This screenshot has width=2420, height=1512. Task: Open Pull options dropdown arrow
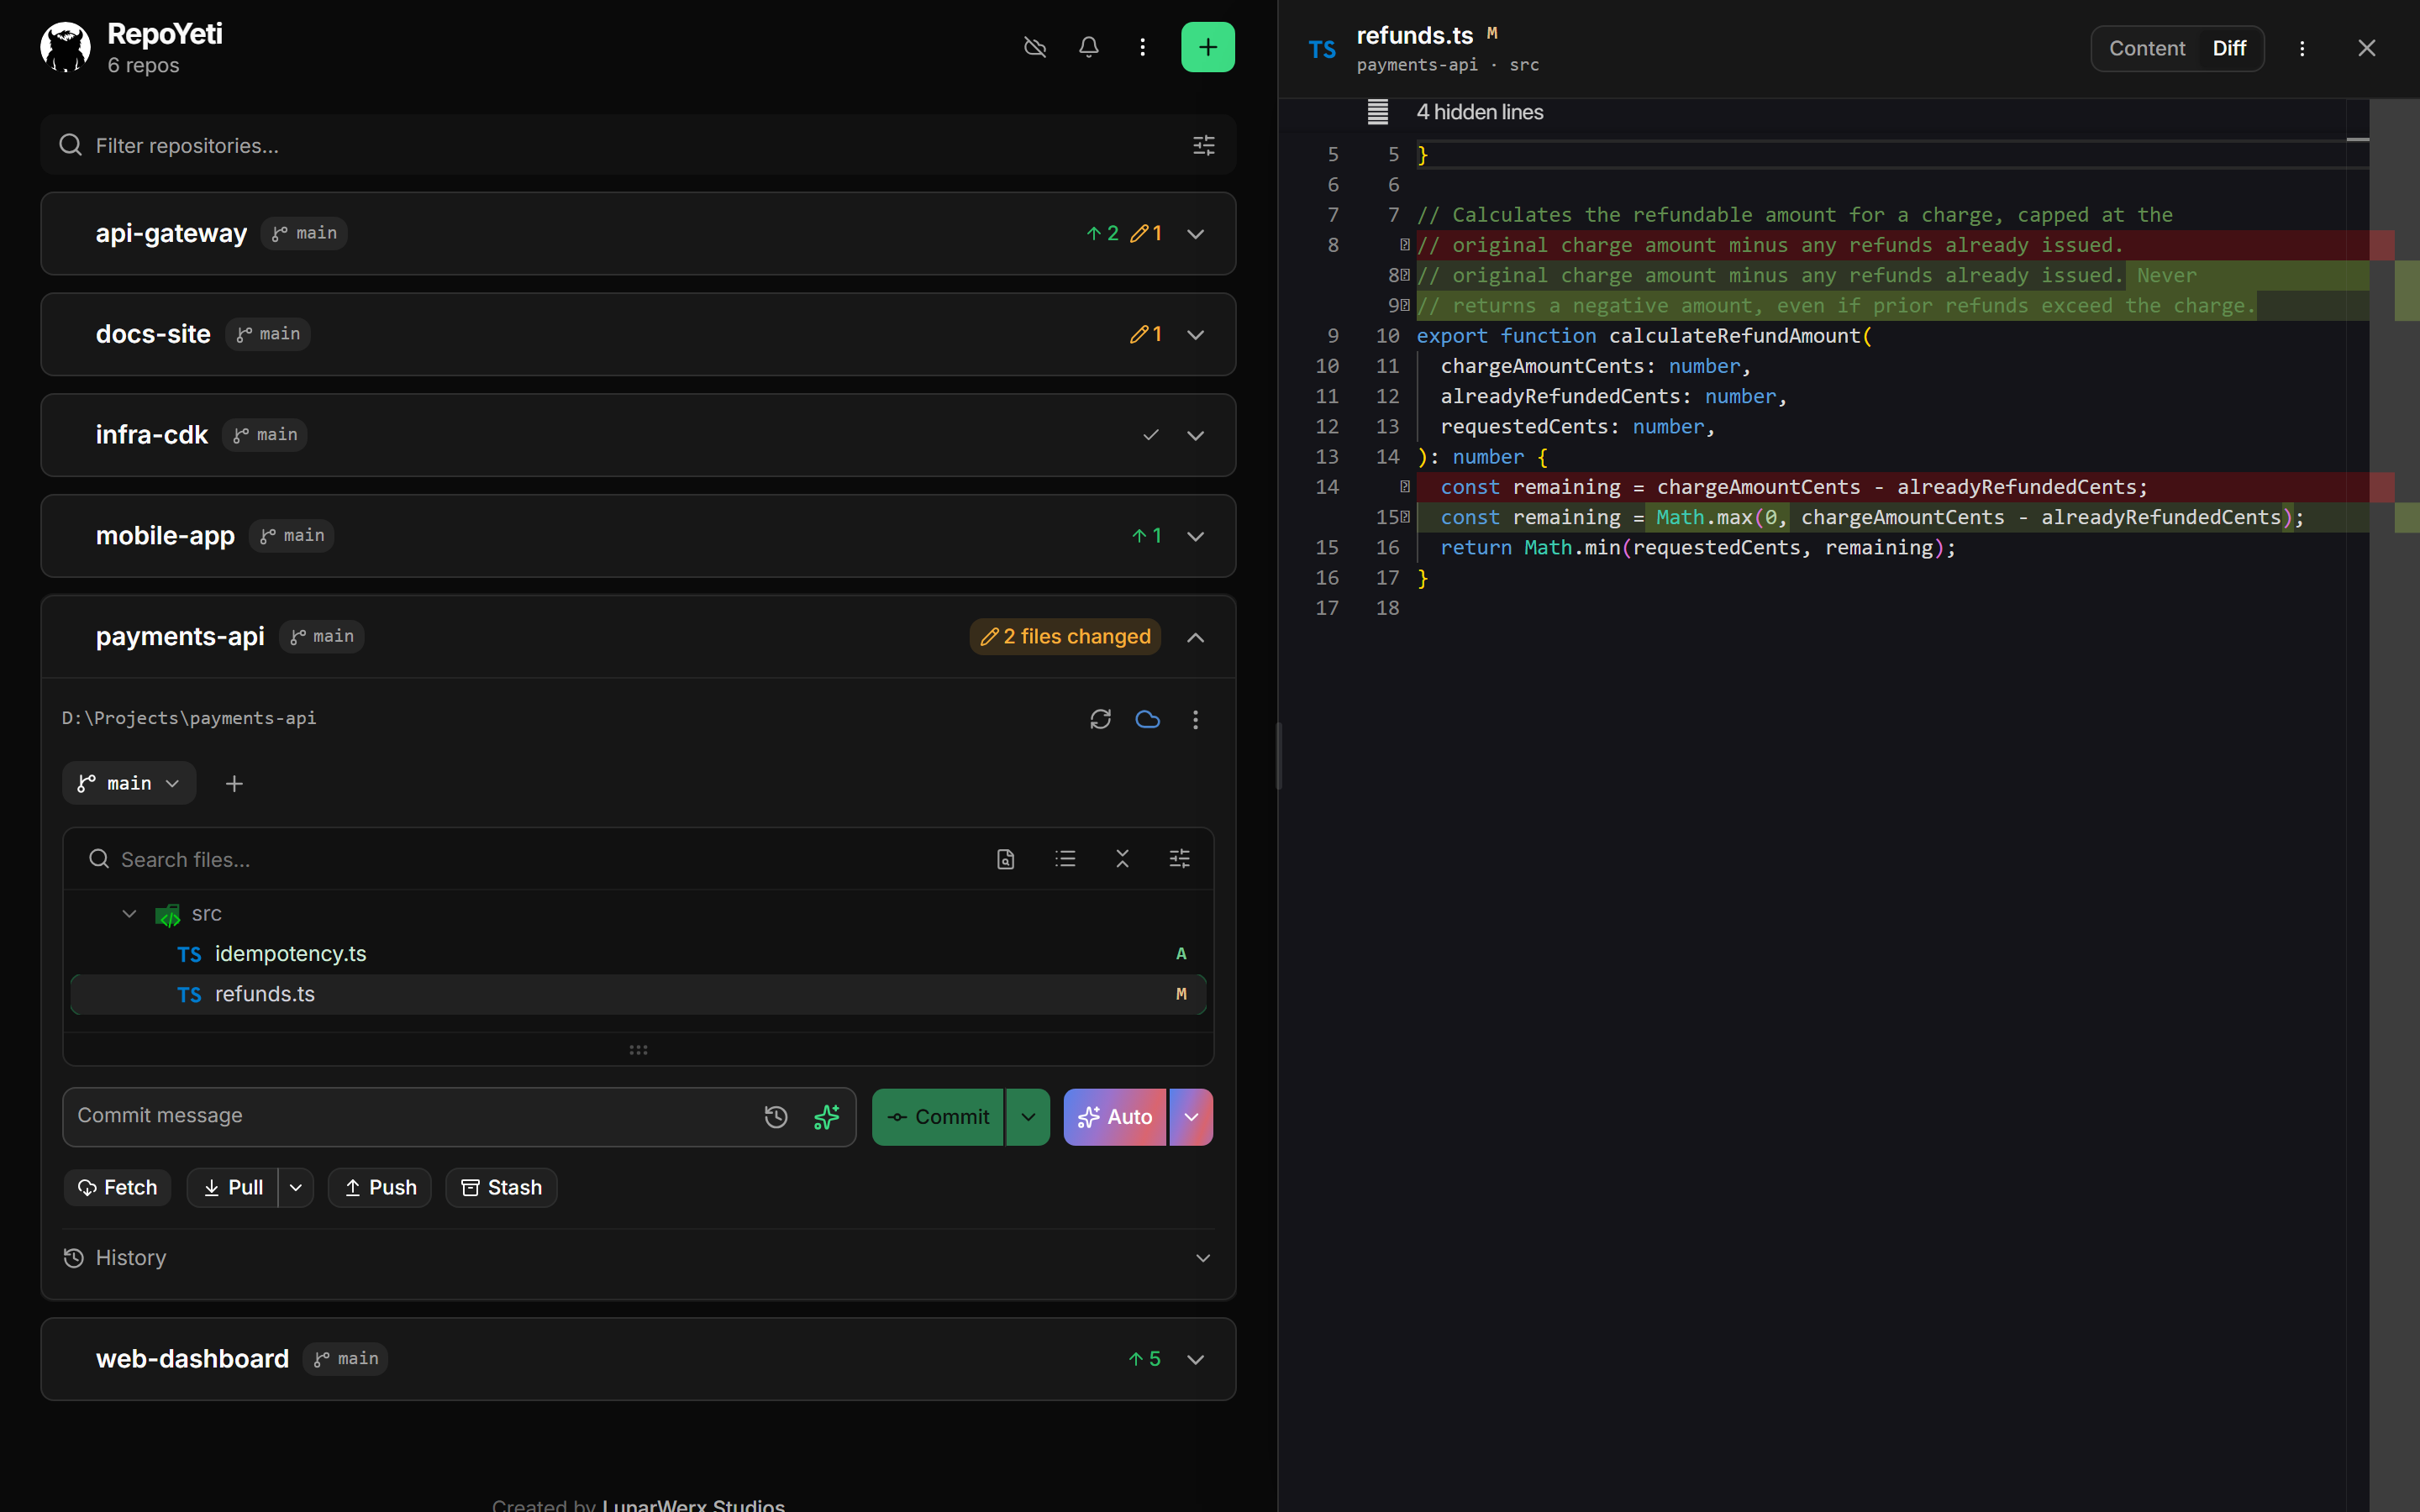coord(296,1188)
